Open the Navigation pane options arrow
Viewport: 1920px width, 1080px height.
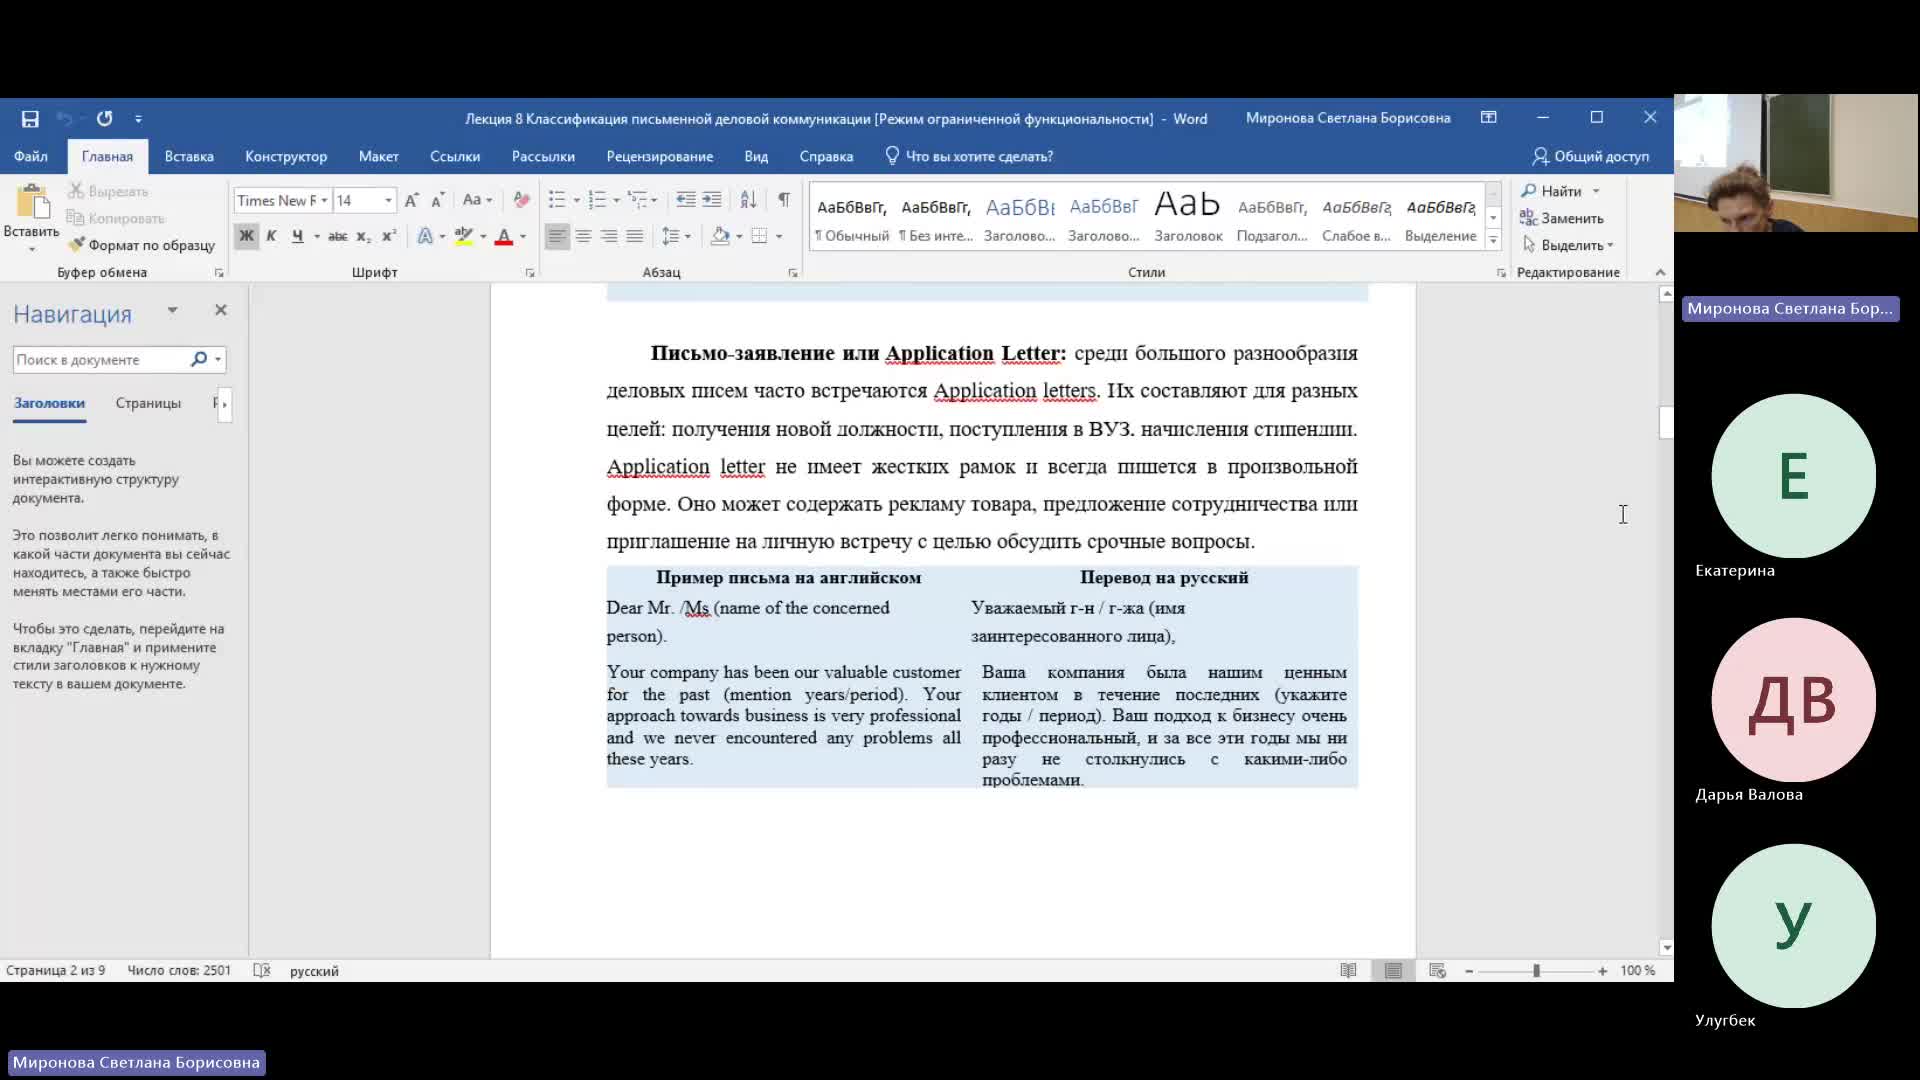172,311
